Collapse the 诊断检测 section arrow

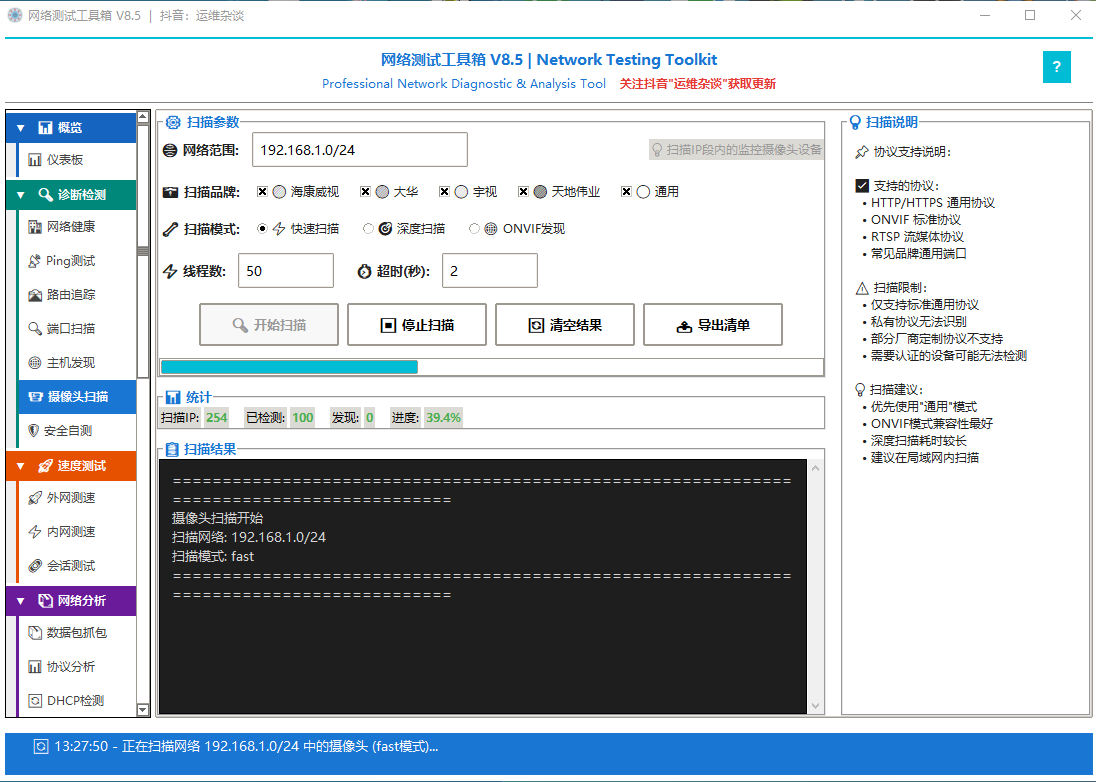coord(20,195)
